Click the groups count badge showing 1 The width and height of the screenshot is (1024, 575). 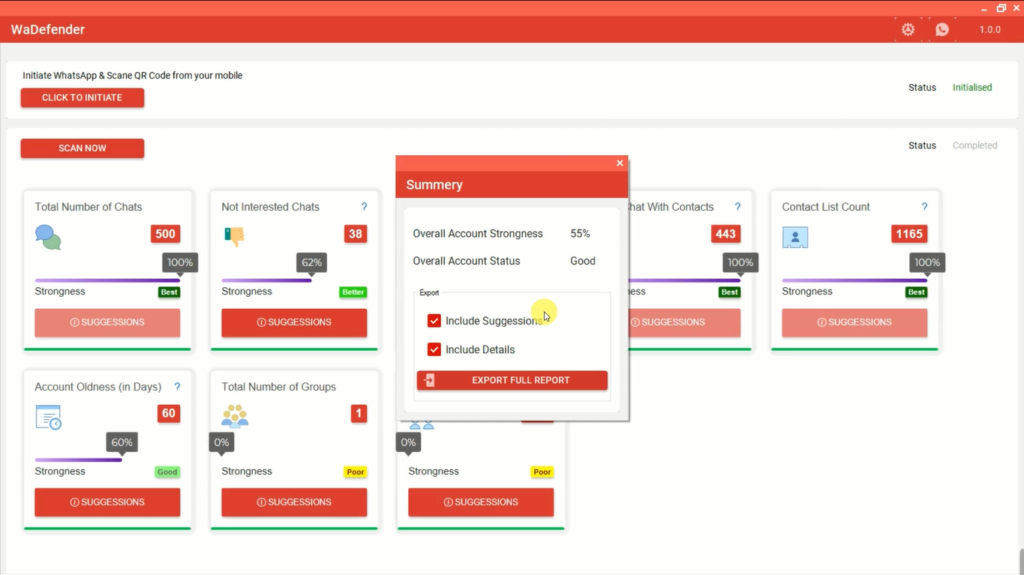[x=359, y=414]
